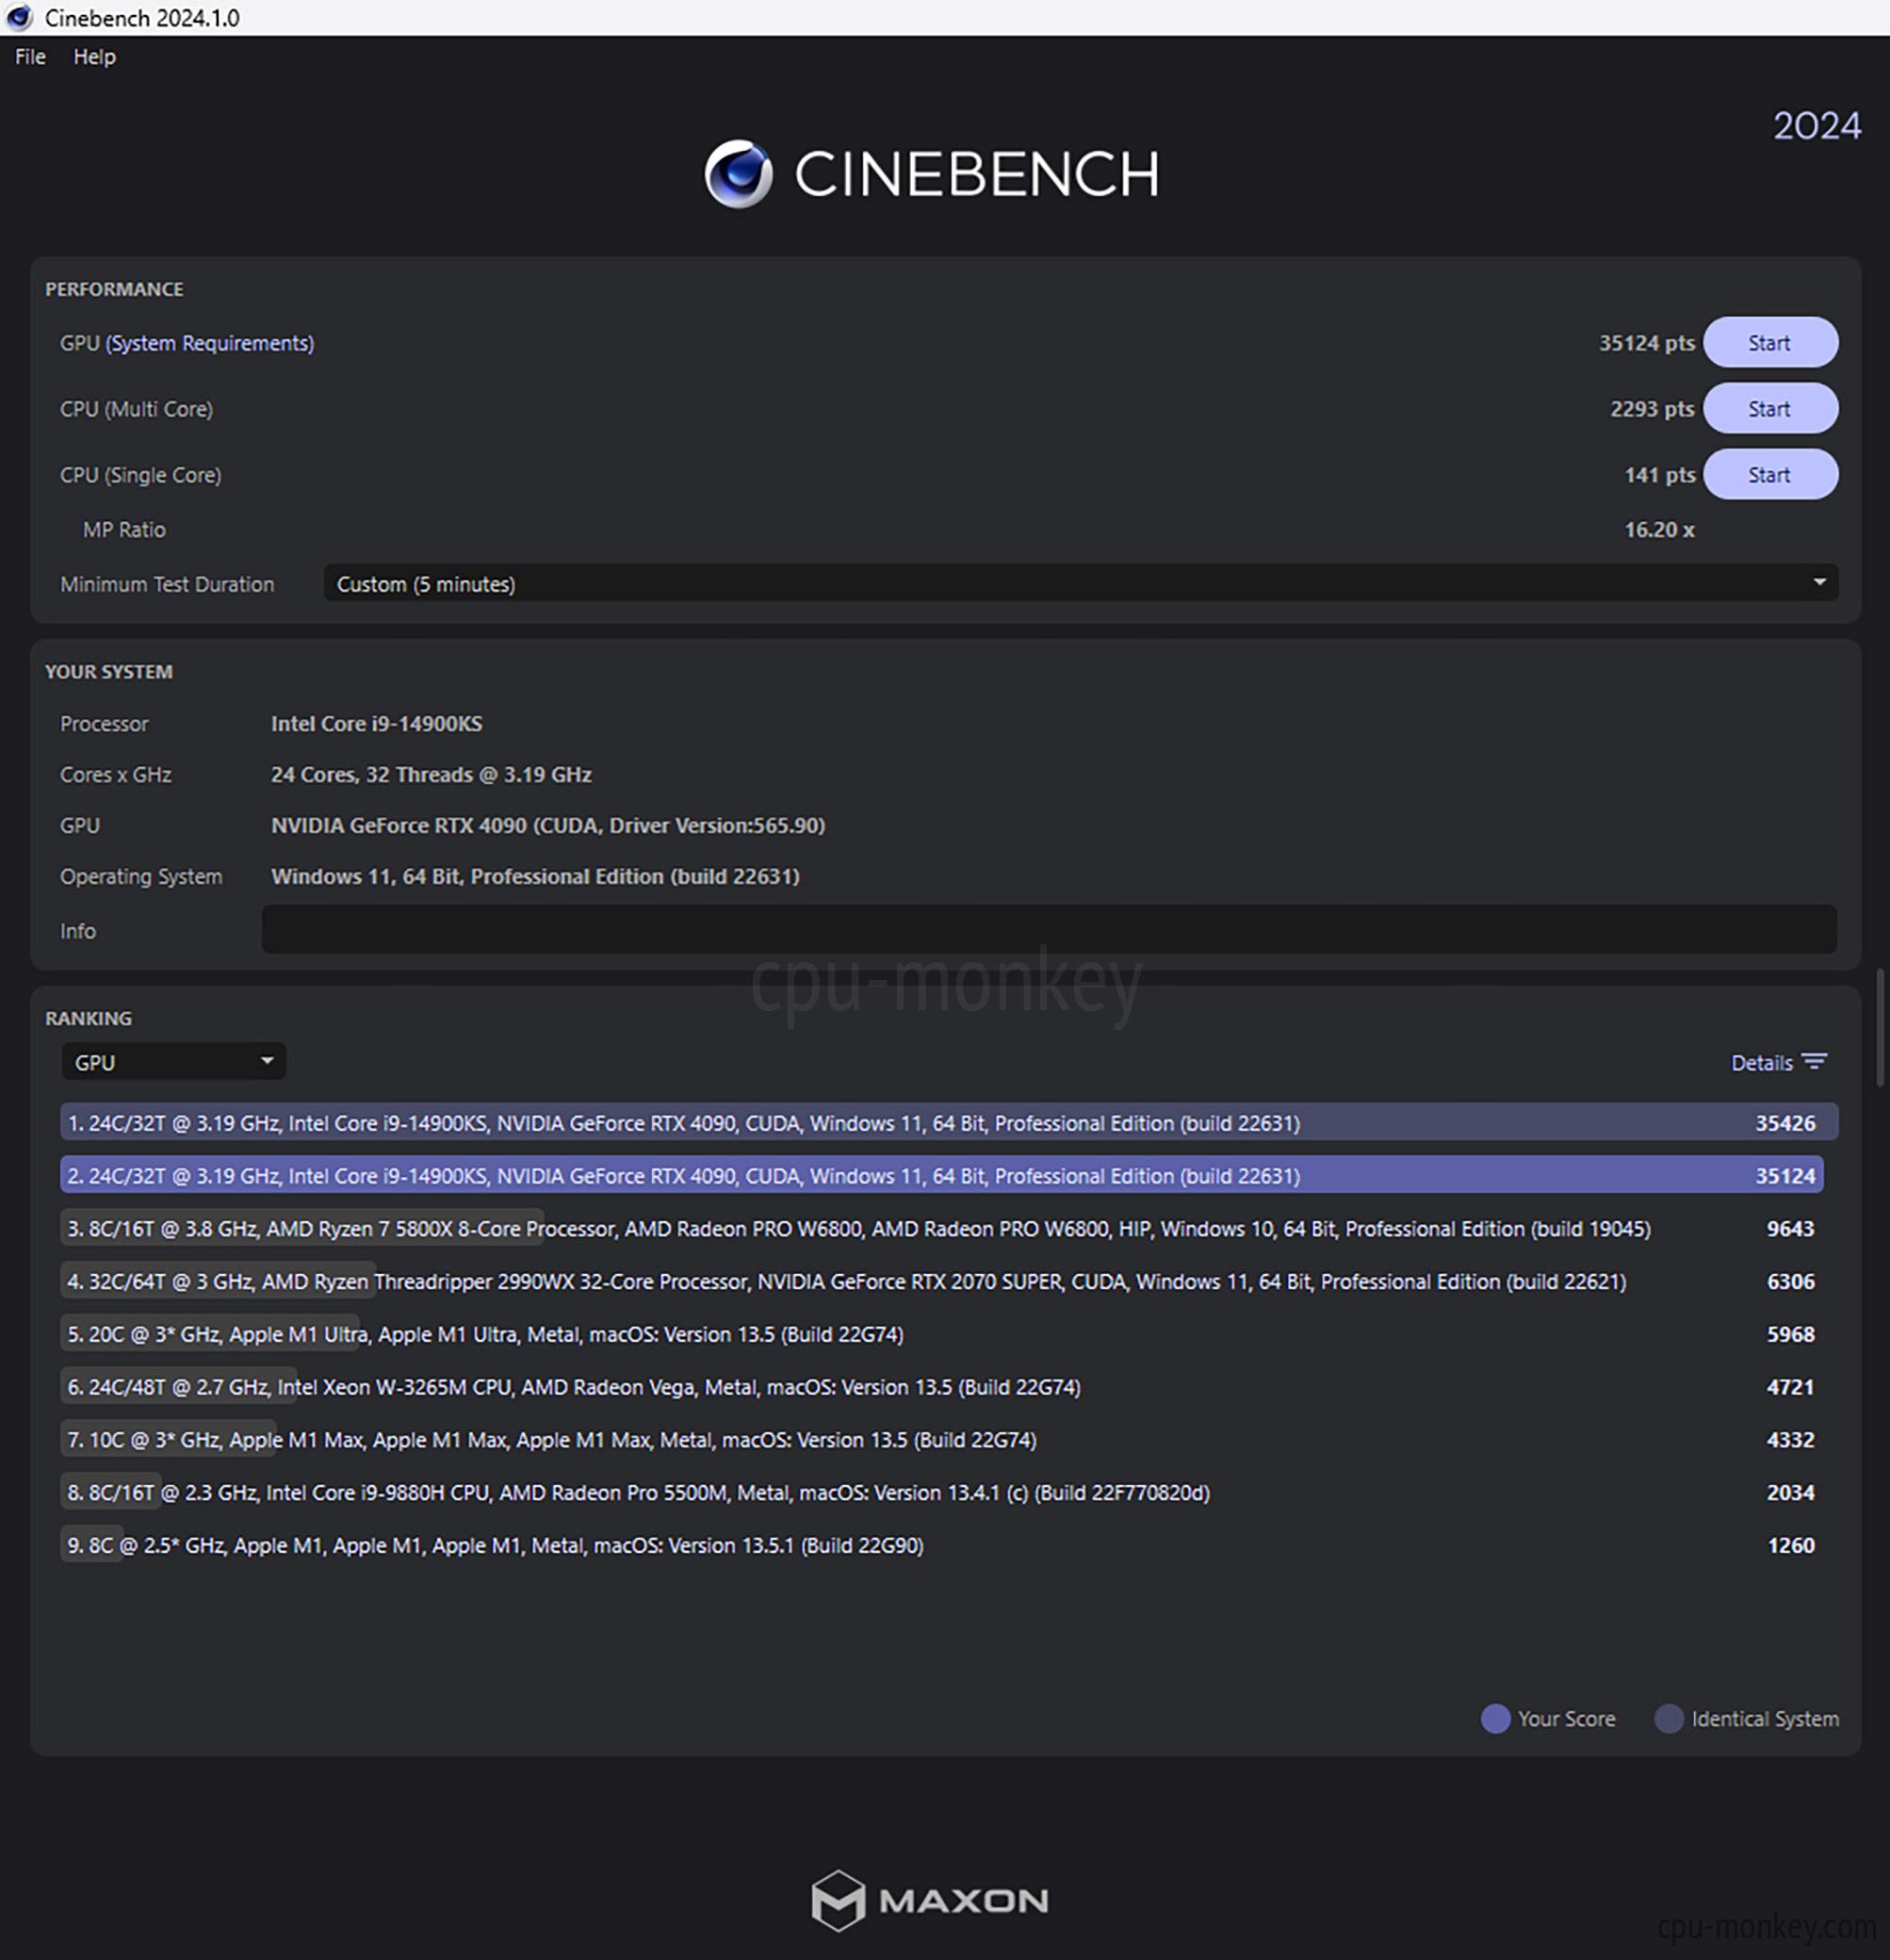Click the Info text input field

(x=1049, y=930)
